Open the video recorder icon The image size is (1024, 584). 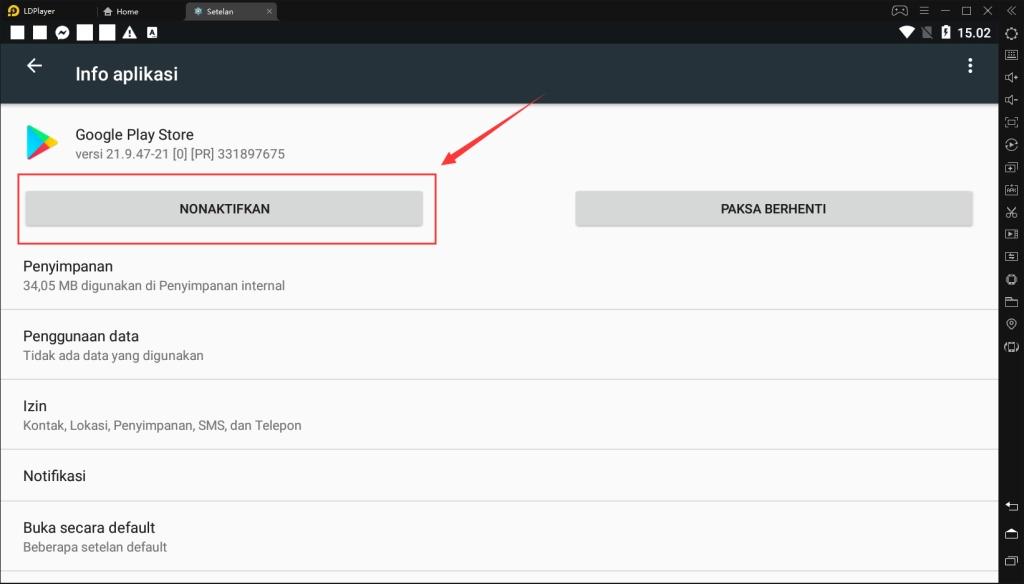click(1011, 234)
